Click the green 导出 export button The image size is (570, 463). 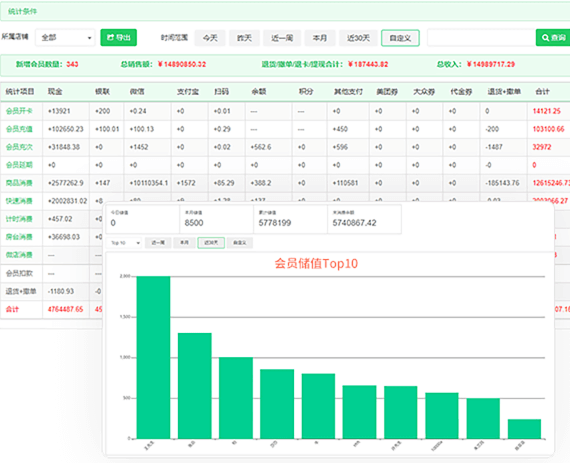[x=119, y=37]
